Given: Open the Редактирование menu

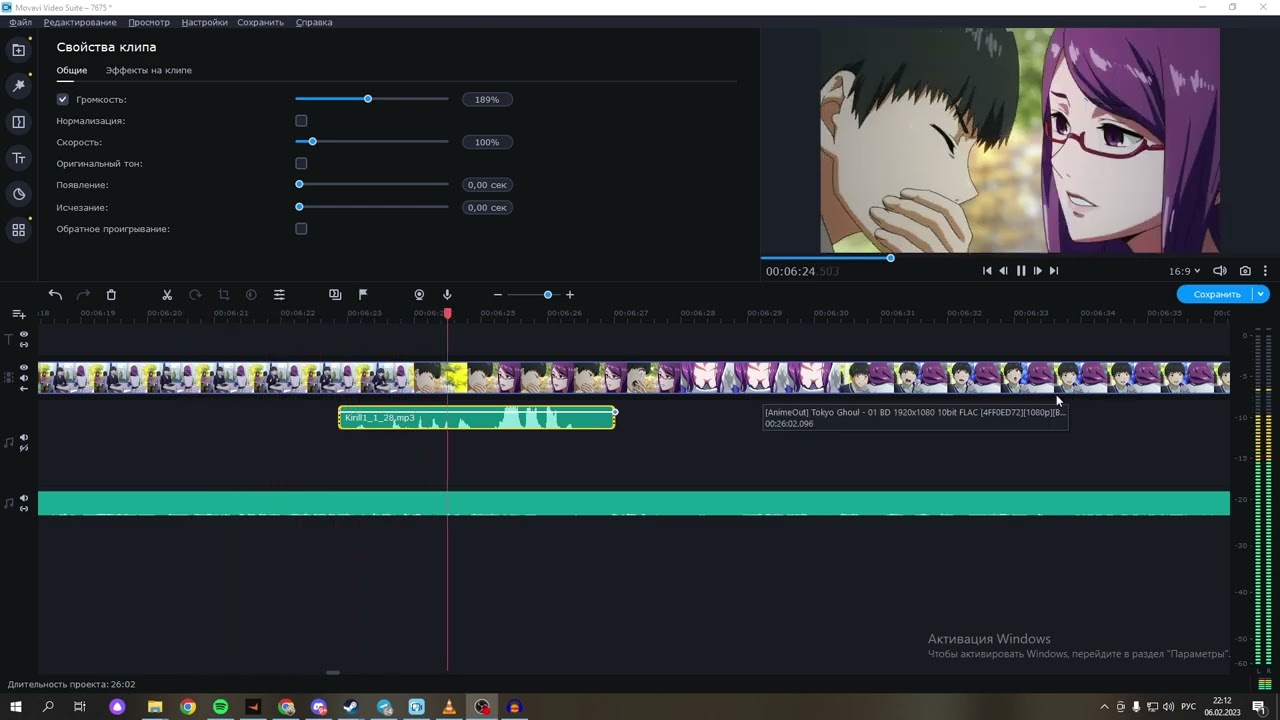Looking at the screenshot, I should point(80,22).
